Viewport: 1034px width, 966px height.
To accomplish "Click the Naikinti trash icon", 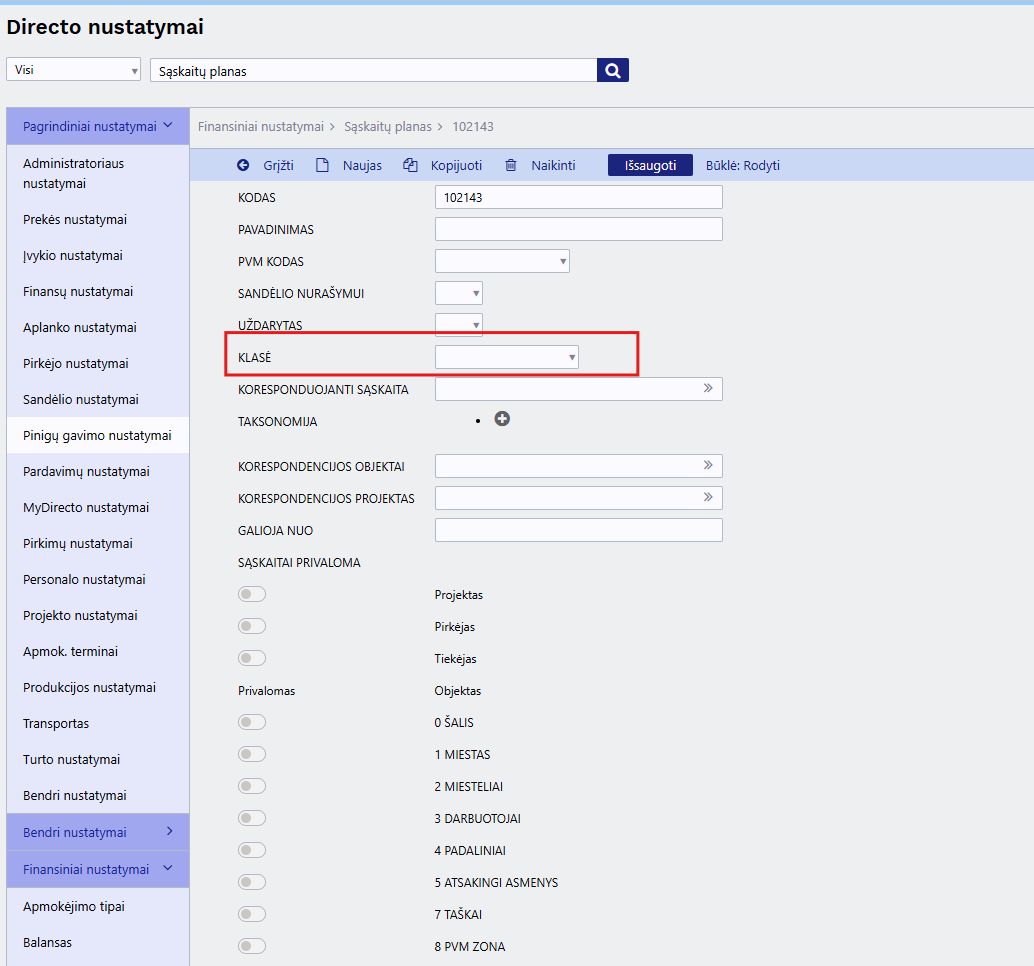I will coord(511,165).
